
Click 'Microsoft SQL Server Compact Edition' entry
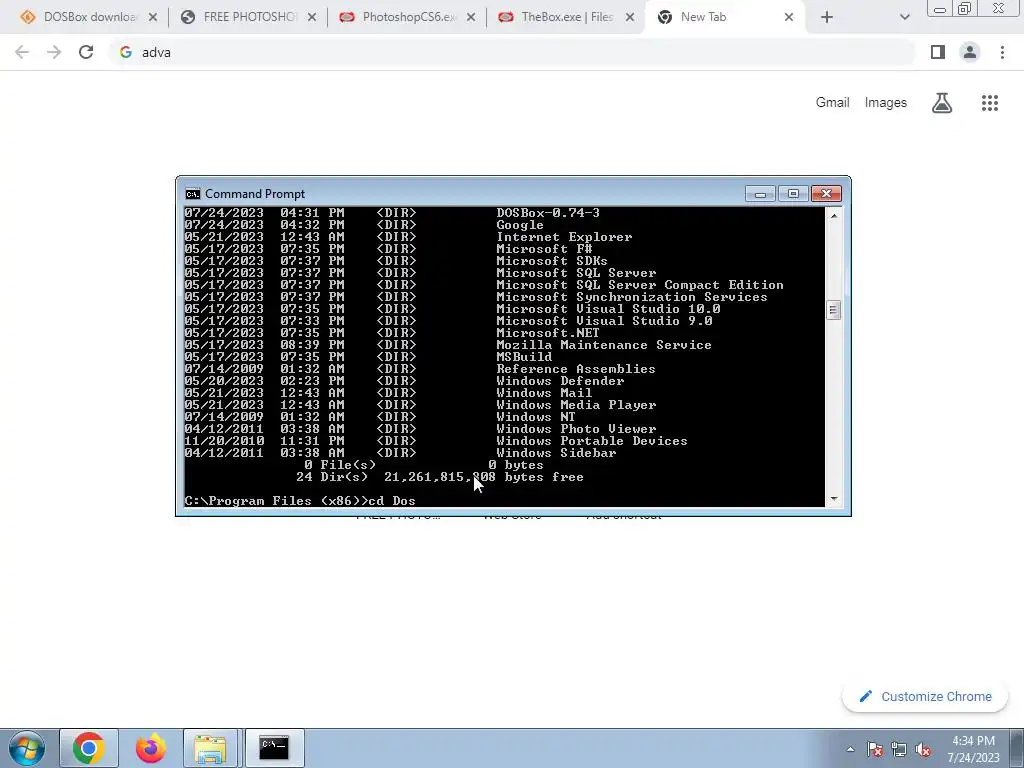point(640,285)
